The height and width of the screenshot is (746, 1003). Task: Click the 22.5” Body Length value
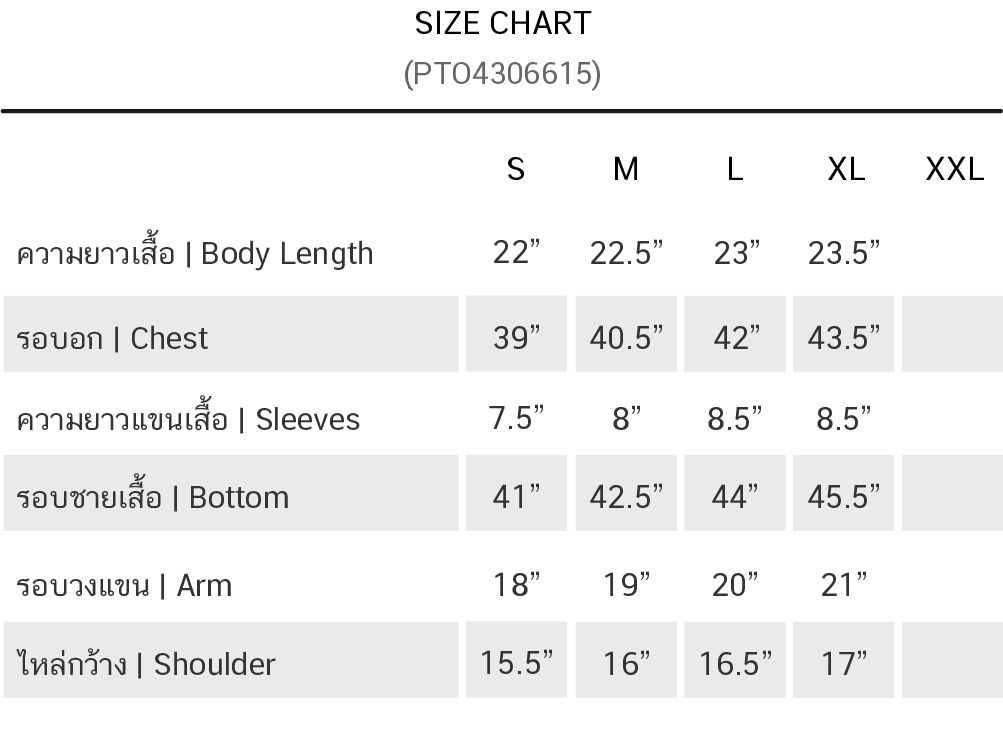pos(626,253)
